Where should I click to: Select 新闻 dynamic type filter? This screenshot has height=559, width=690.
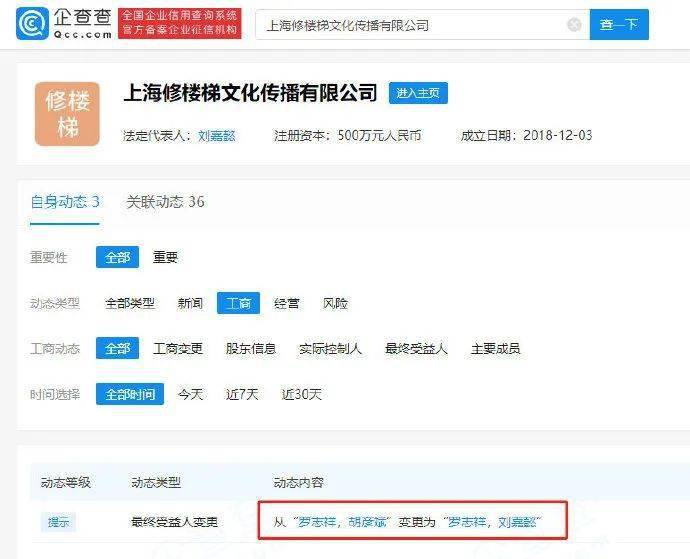tap(190, 303)
